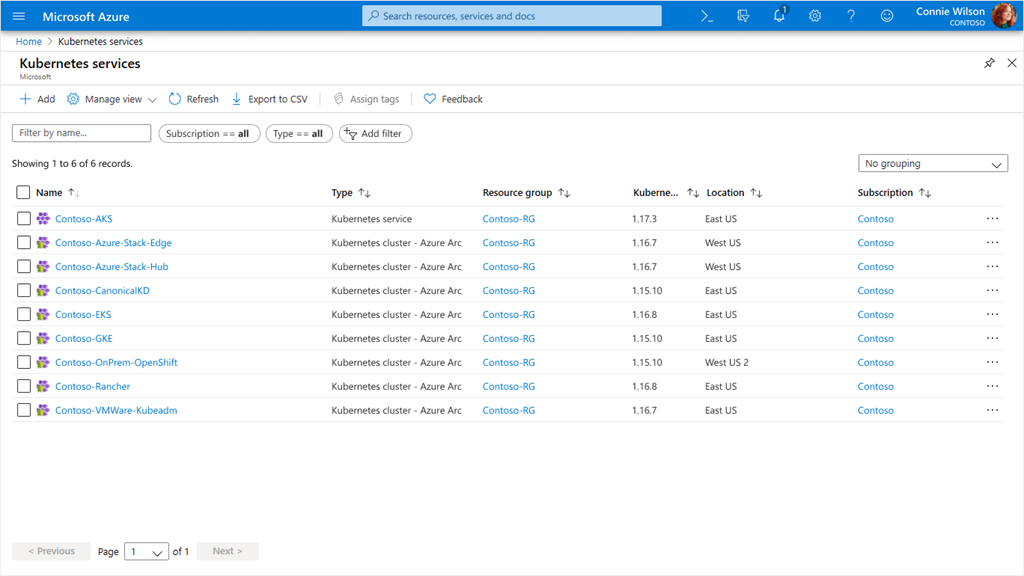This screenshot has height=576, width=1024.
Task: Open the hamburger portal menu
Action: [x=18, y=16]
